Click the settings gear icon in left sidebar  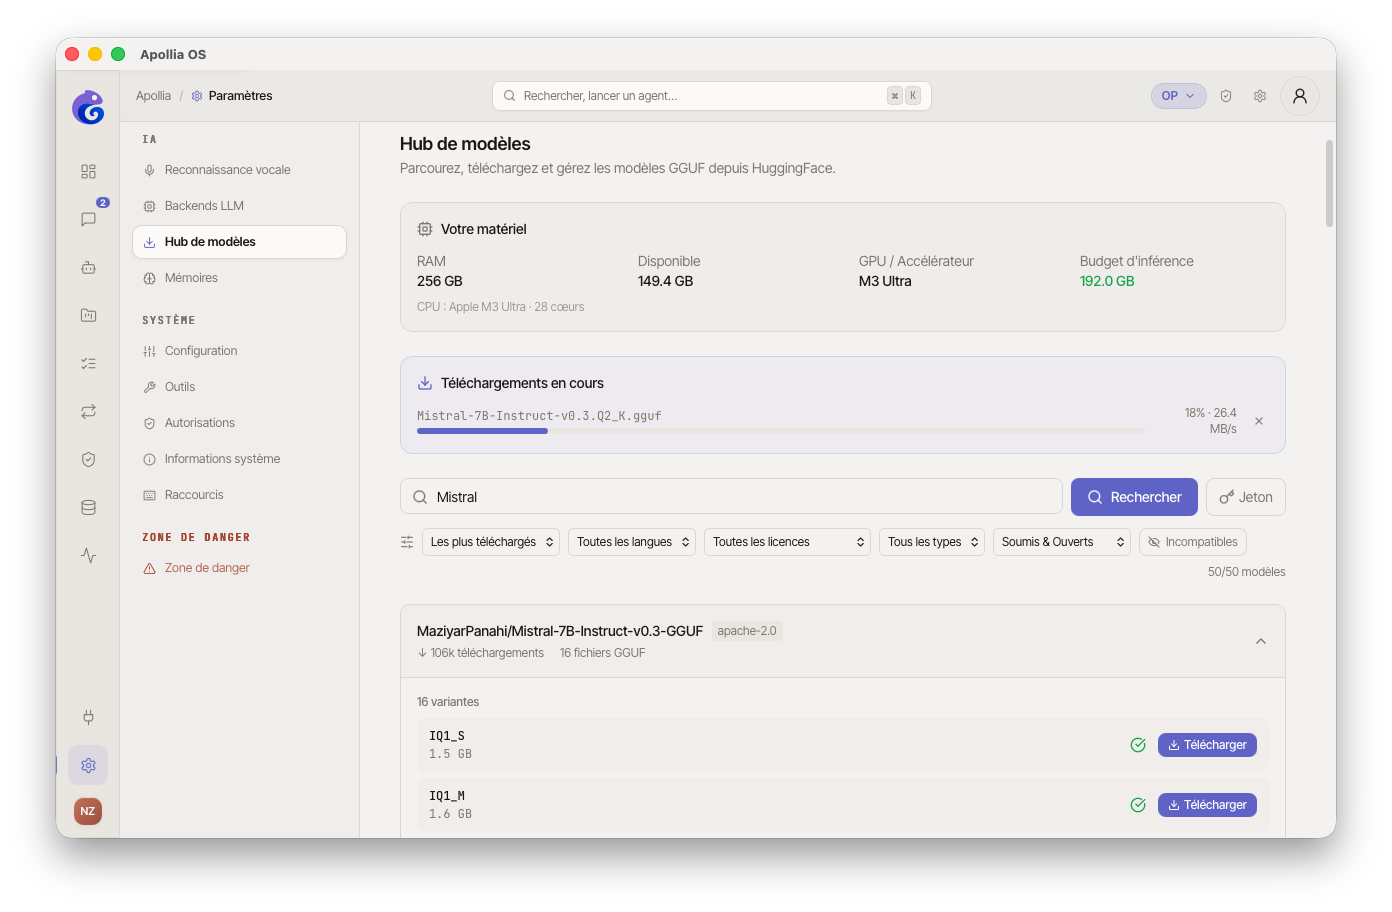88,765
